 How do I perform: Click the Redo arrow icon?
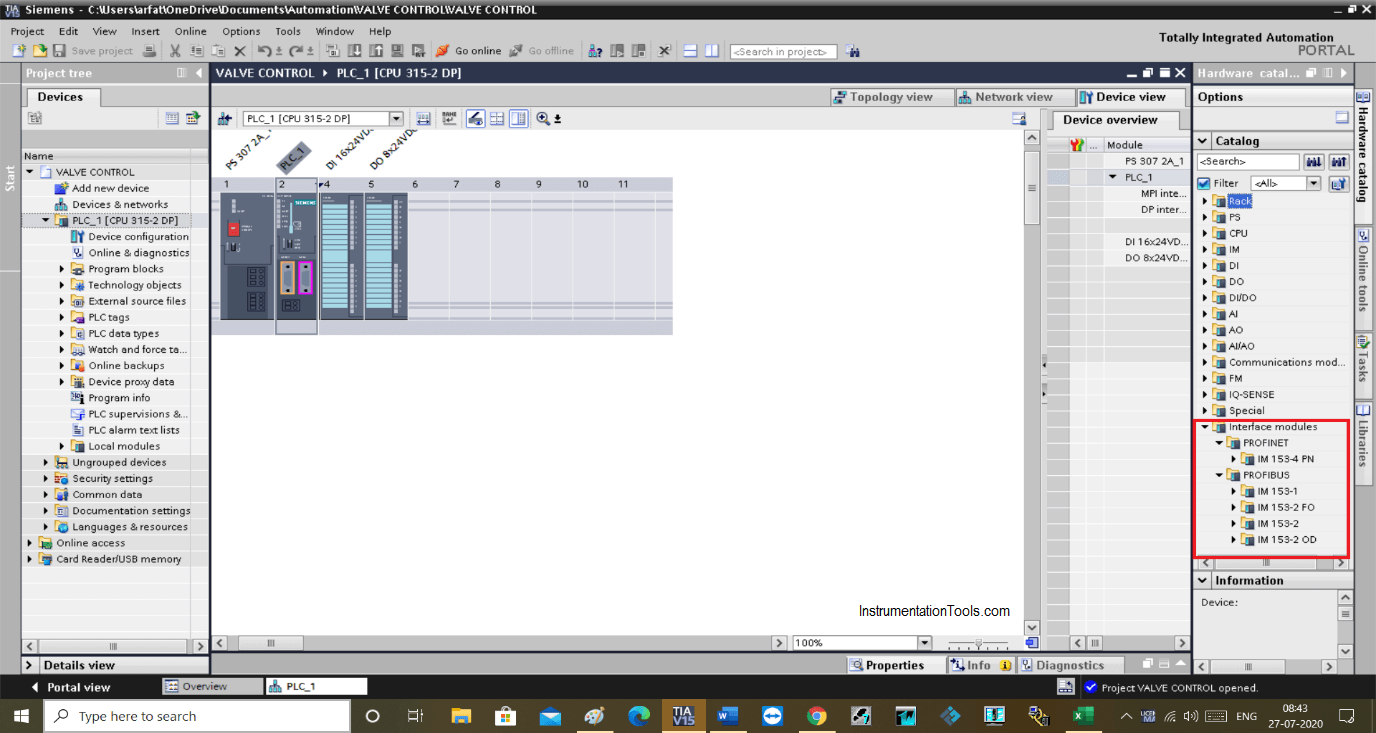click(x=295, y=50)
